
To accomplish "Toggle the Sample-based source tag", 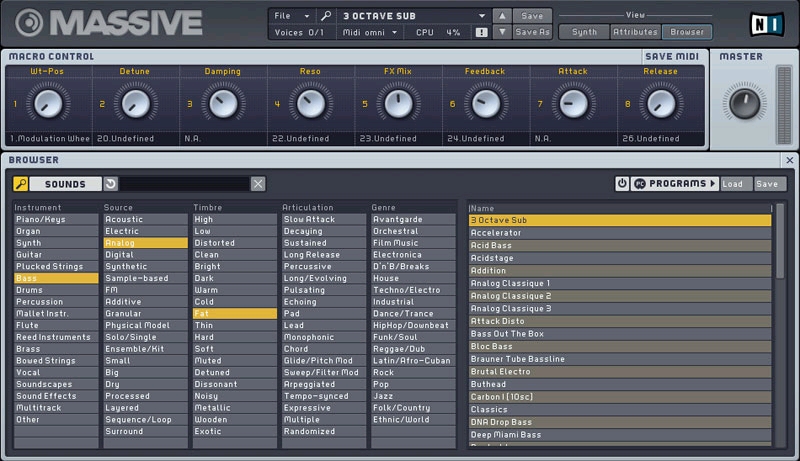I will pyautogui.click(x=145, y=278).
